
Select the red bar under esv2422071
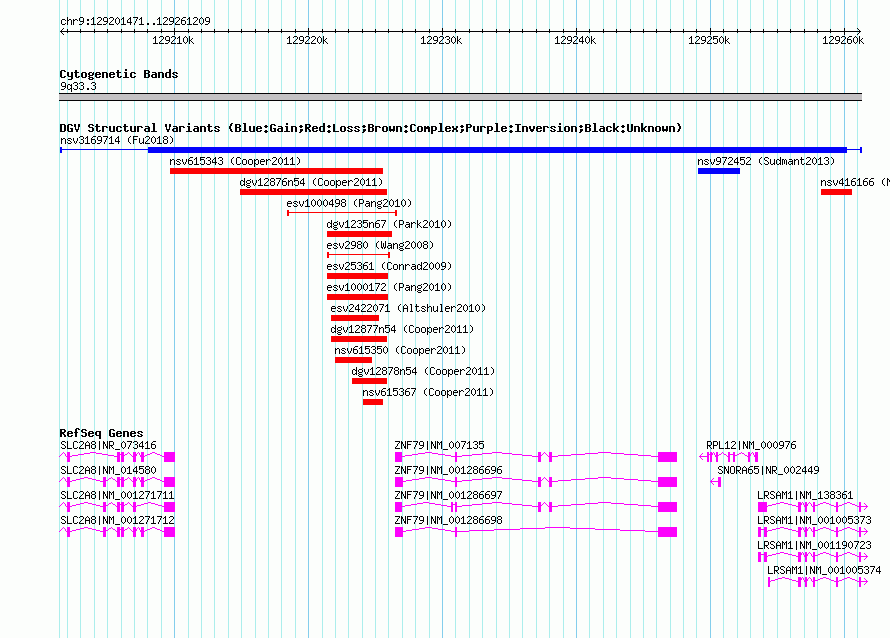pos(355,318)
